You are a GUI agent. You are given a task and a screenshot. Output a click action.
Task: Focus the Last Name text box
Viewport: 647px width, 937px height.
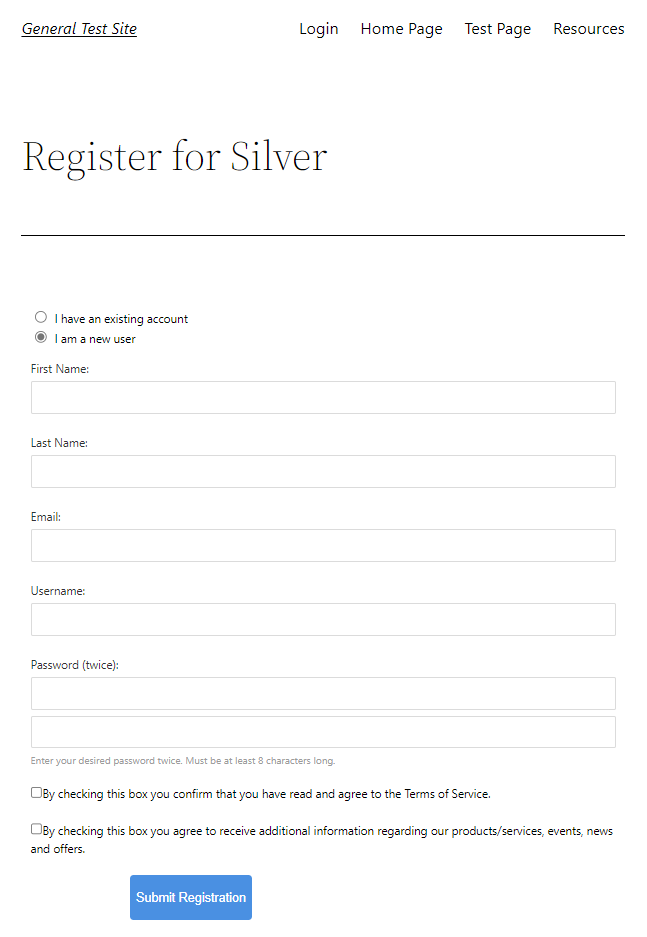coord(323,471)
